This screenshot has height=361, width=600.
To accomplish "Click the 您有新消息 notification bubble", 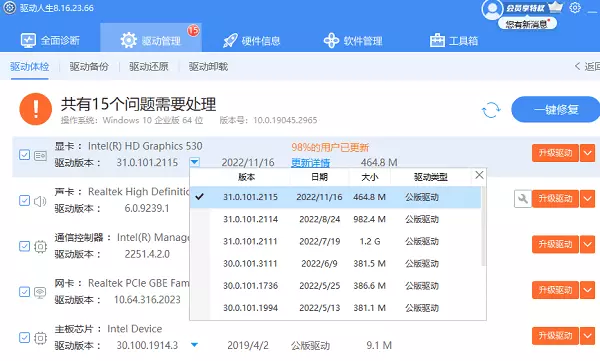I will (527, 24).
